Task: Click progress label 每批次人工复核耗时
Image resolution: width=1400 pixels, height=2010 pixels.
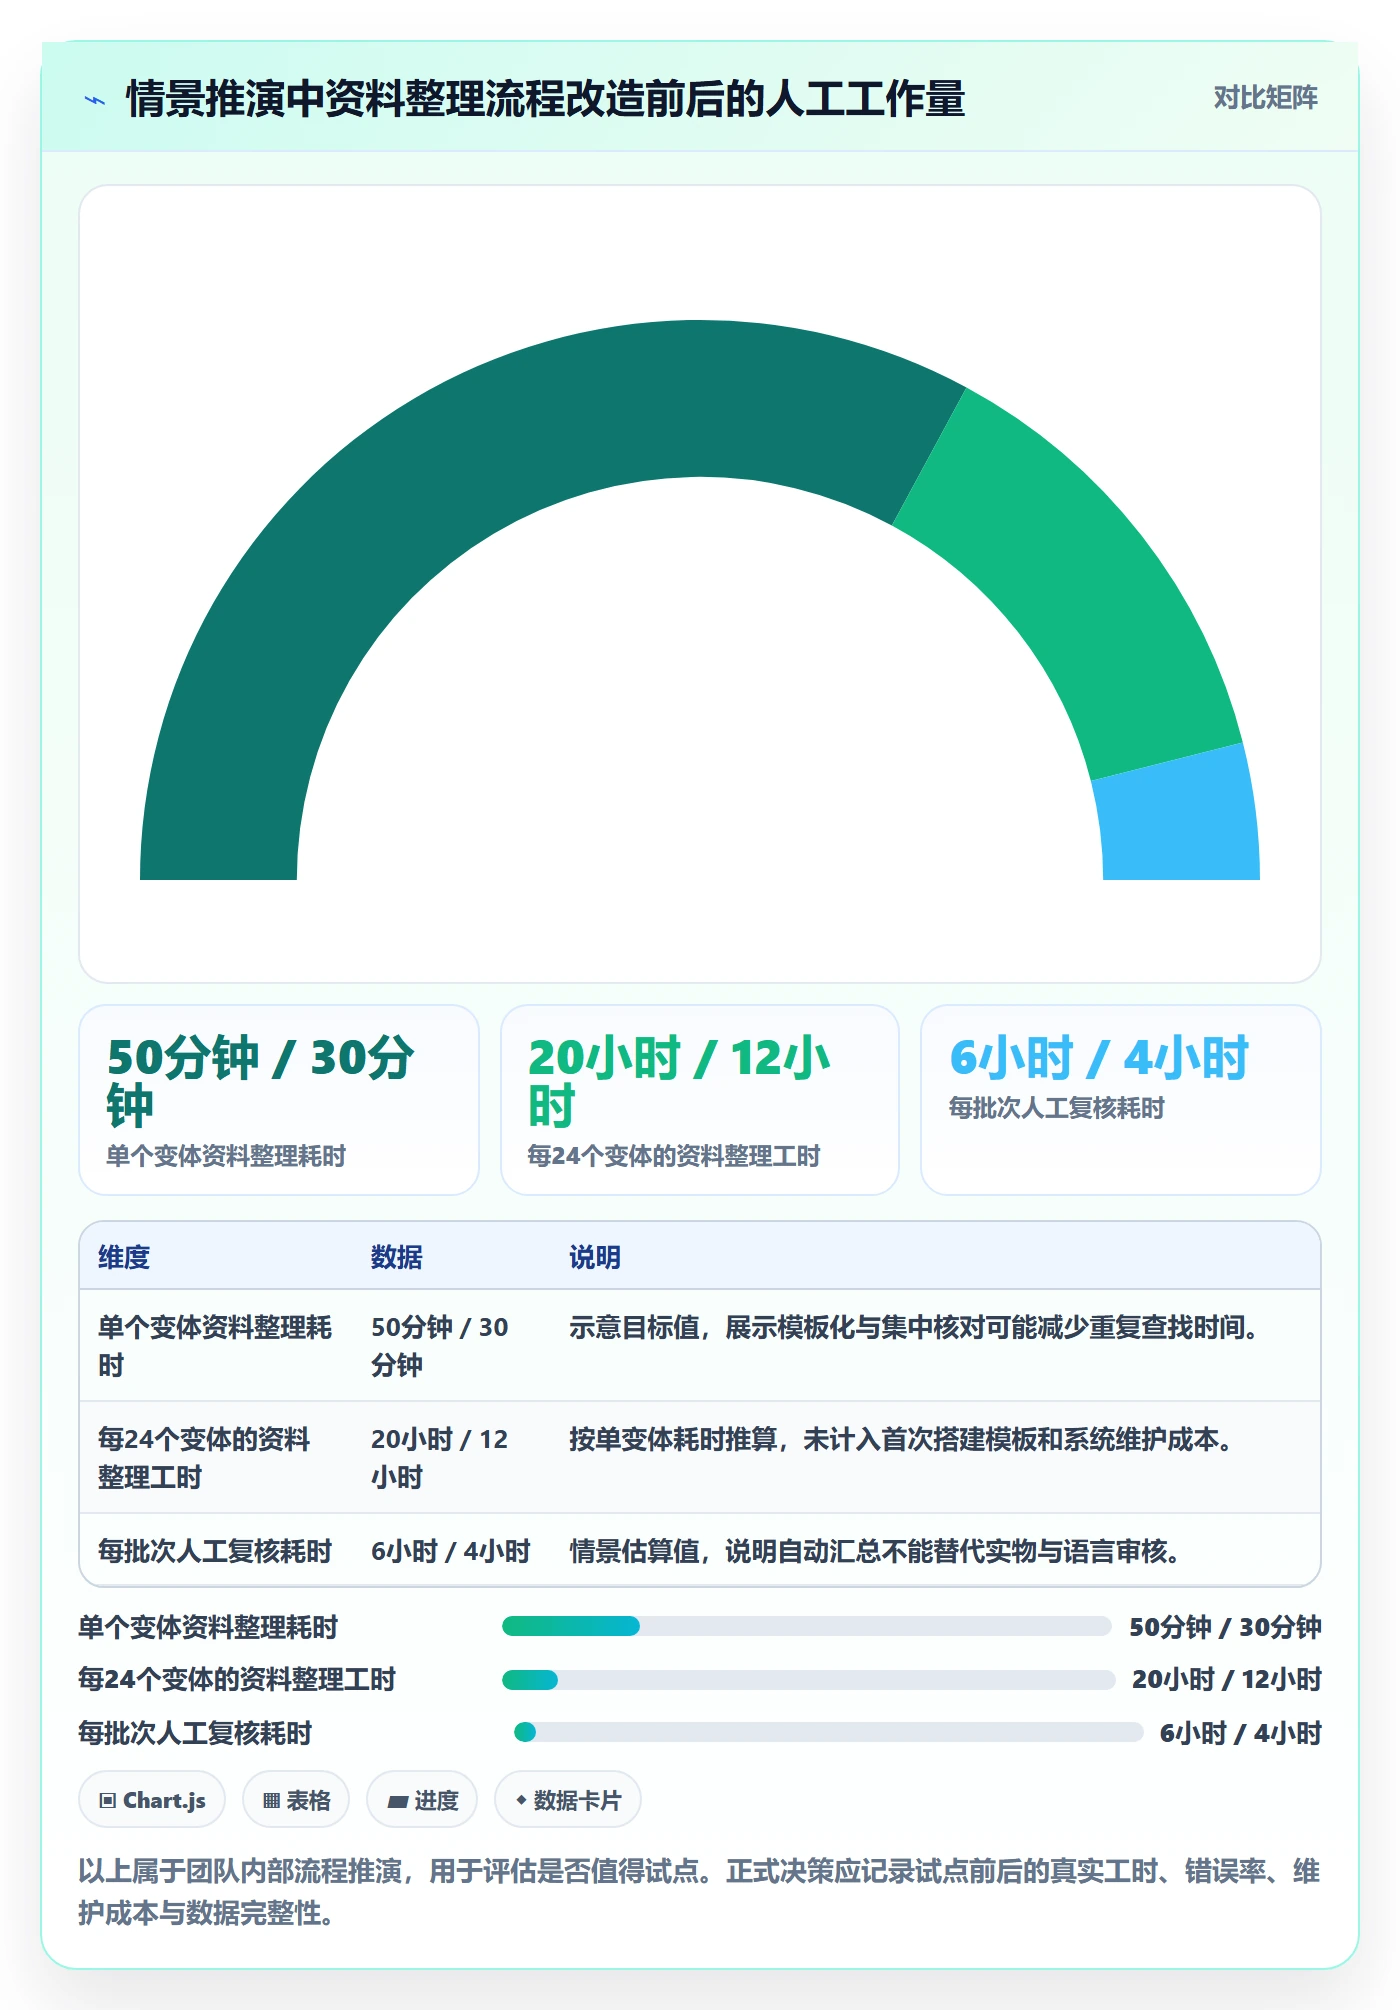Action: [x=196, y=1733]
